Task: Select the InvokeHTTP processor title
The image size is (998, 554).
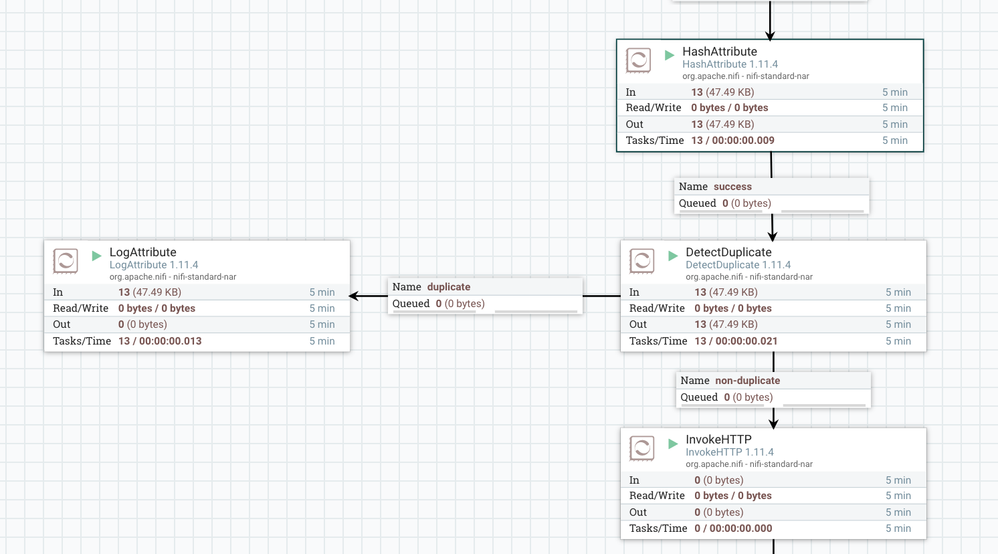Action: pyautogui.click(x=719, y=439)
